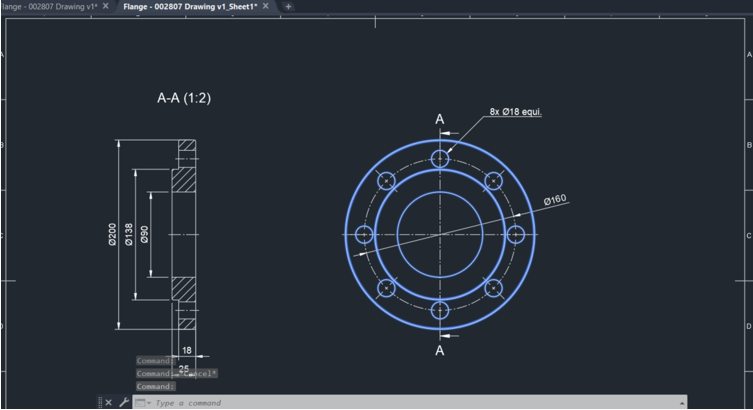This screenshot has height=410, width=753.
Task: Select the Ø200 dimension text
Action: [112, 234]
